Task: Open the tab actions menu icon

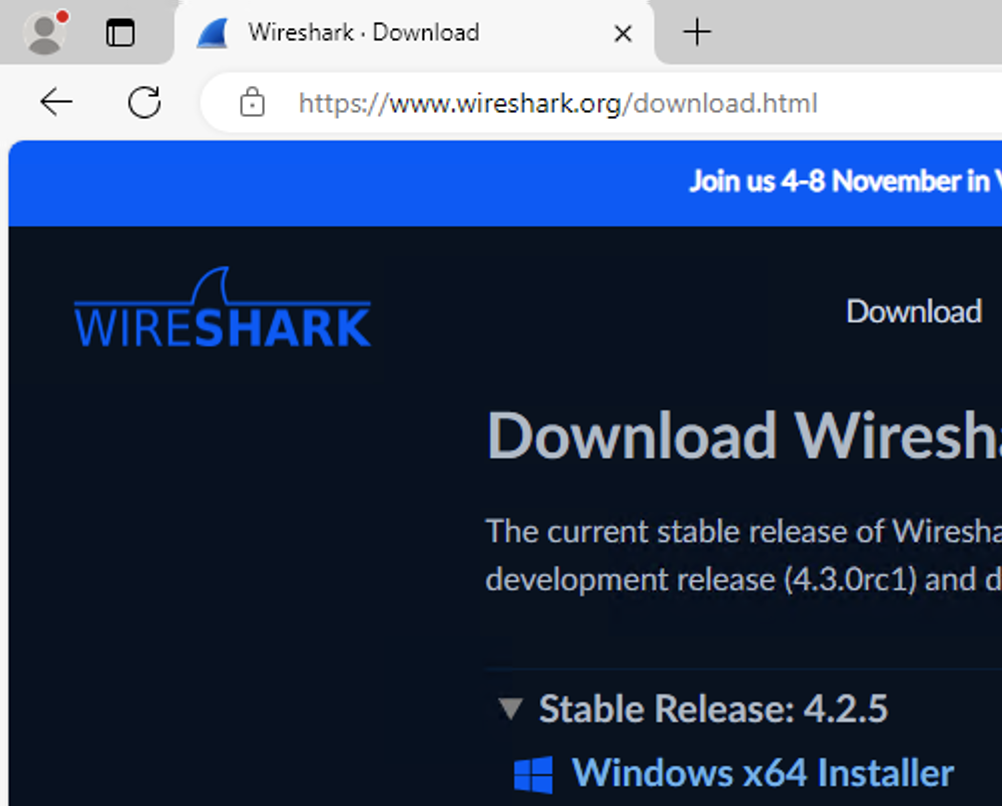Action: click(x=120, y=33)
